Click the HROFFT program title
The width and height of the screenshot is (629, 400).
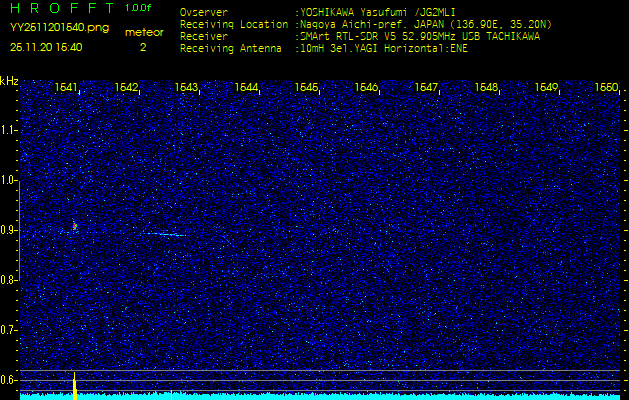[x=62, y=8]
